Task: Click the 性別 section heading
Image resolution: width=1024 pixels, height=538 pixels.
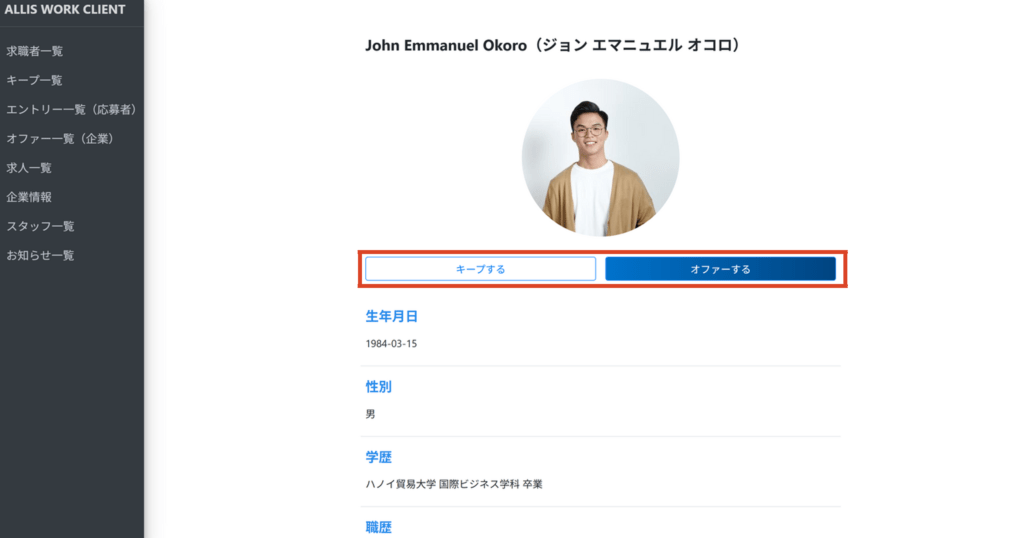Action: (378, 386)
